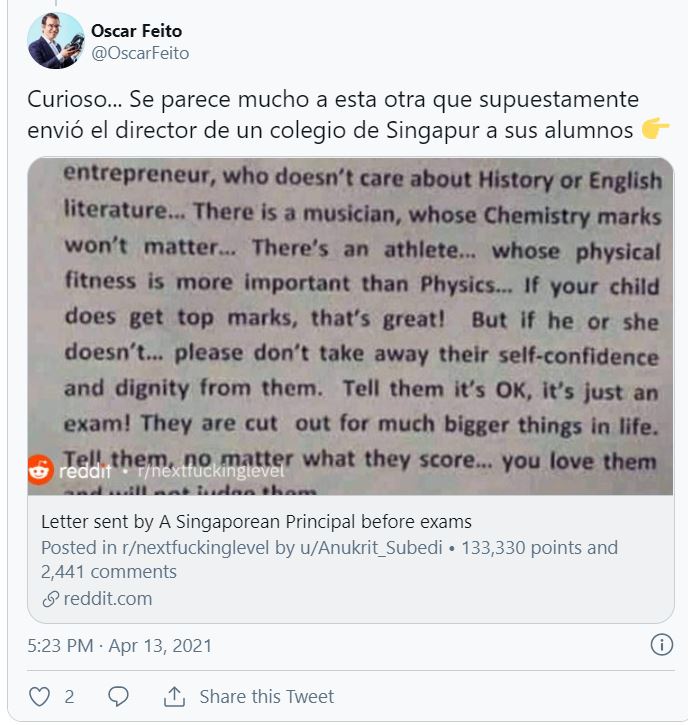This screenshot has width=688, height=725.
Task: Click the chain link icon beside reddit.com
Action: (50, 599)
